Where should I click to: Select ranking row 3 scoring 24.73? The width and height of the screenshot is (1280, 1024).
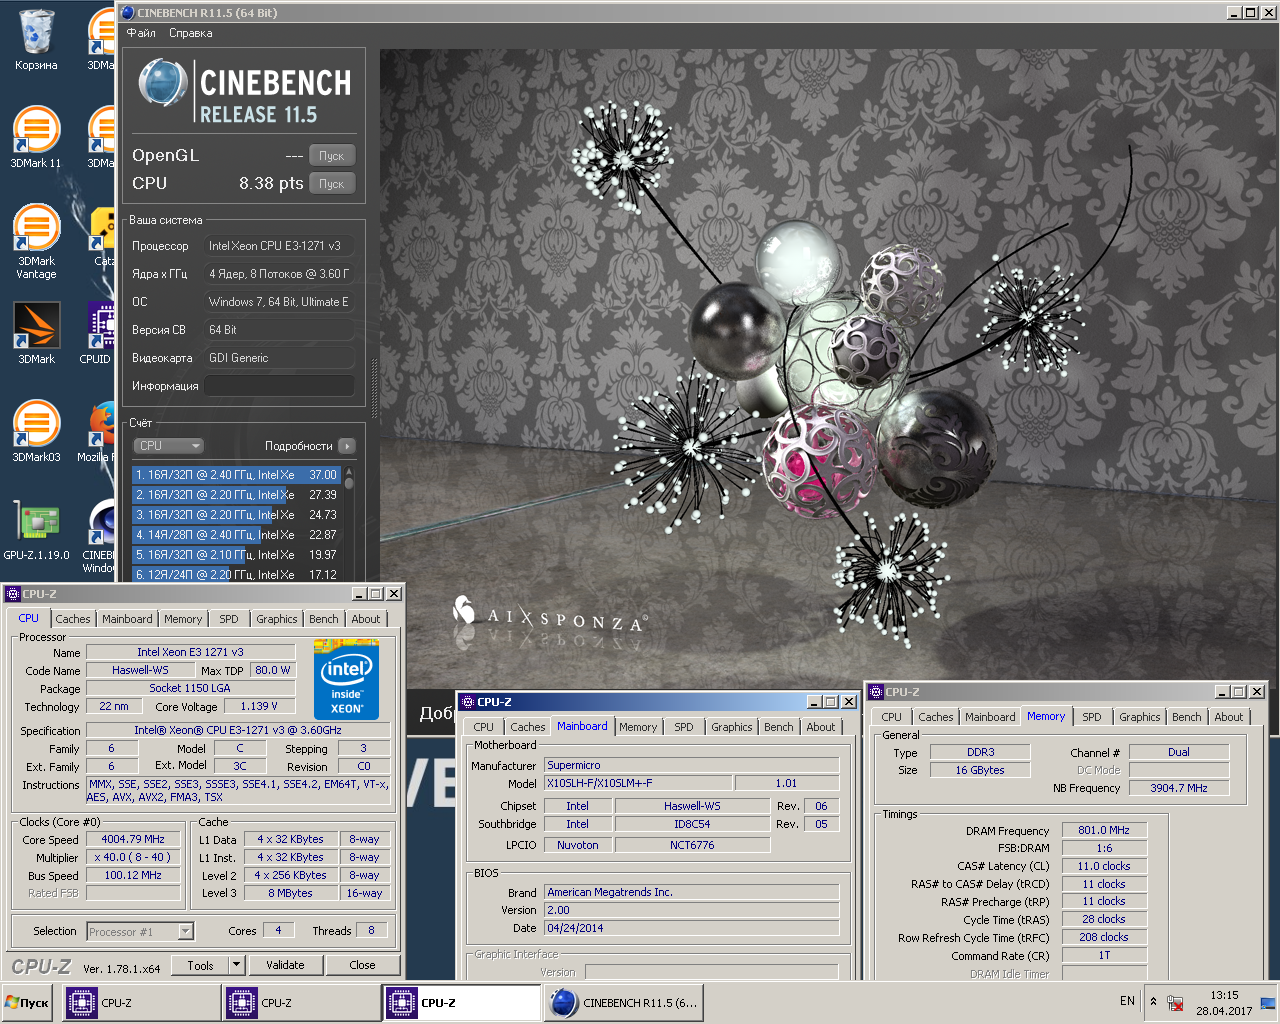pos(236,515)
